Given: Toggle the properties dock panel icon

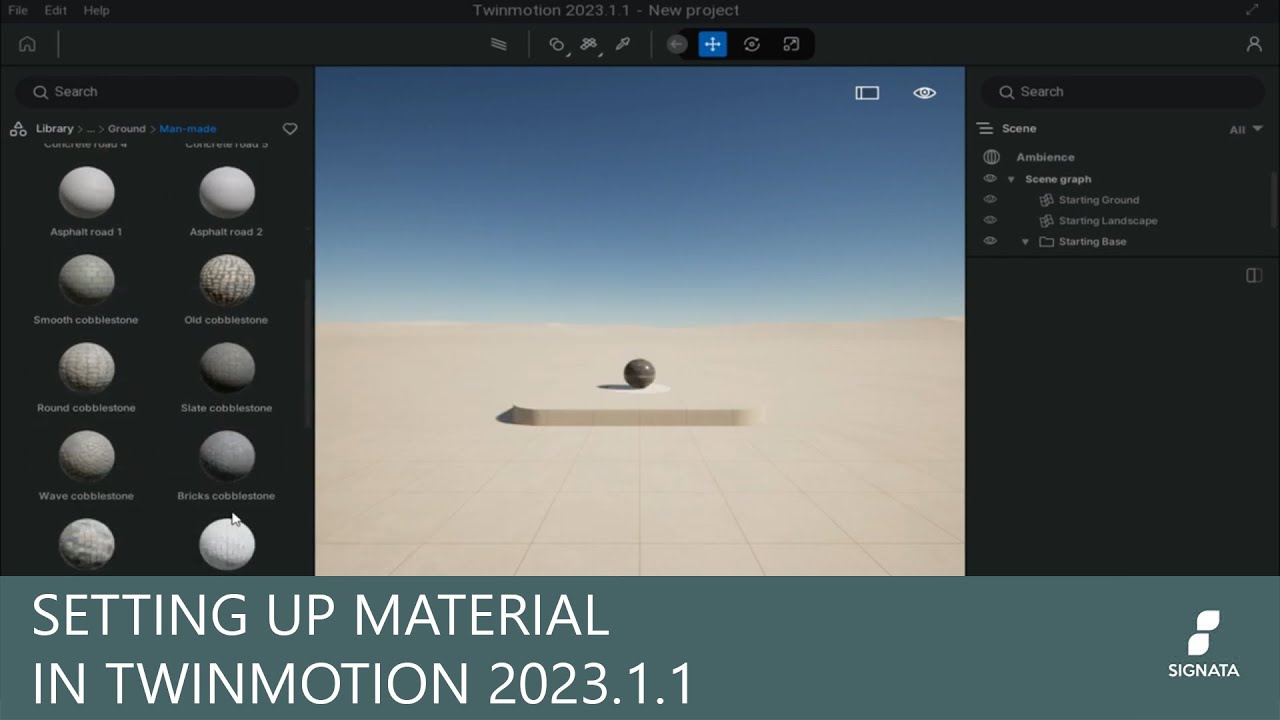Looking at the screenshot, I should click(1254, 275).
